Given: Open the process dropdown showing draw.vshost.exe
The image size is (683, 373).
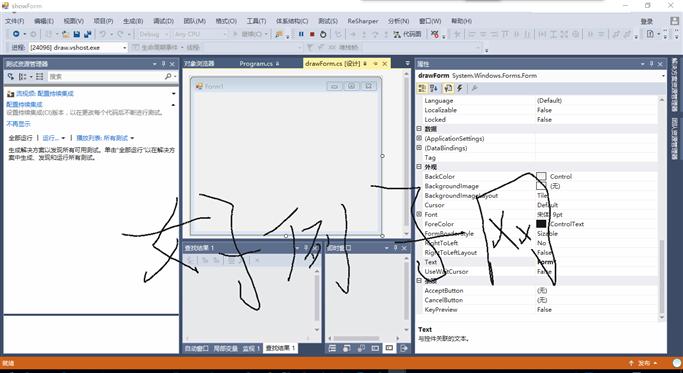Looking at the screenshot, I should click(x=125, y=47).
